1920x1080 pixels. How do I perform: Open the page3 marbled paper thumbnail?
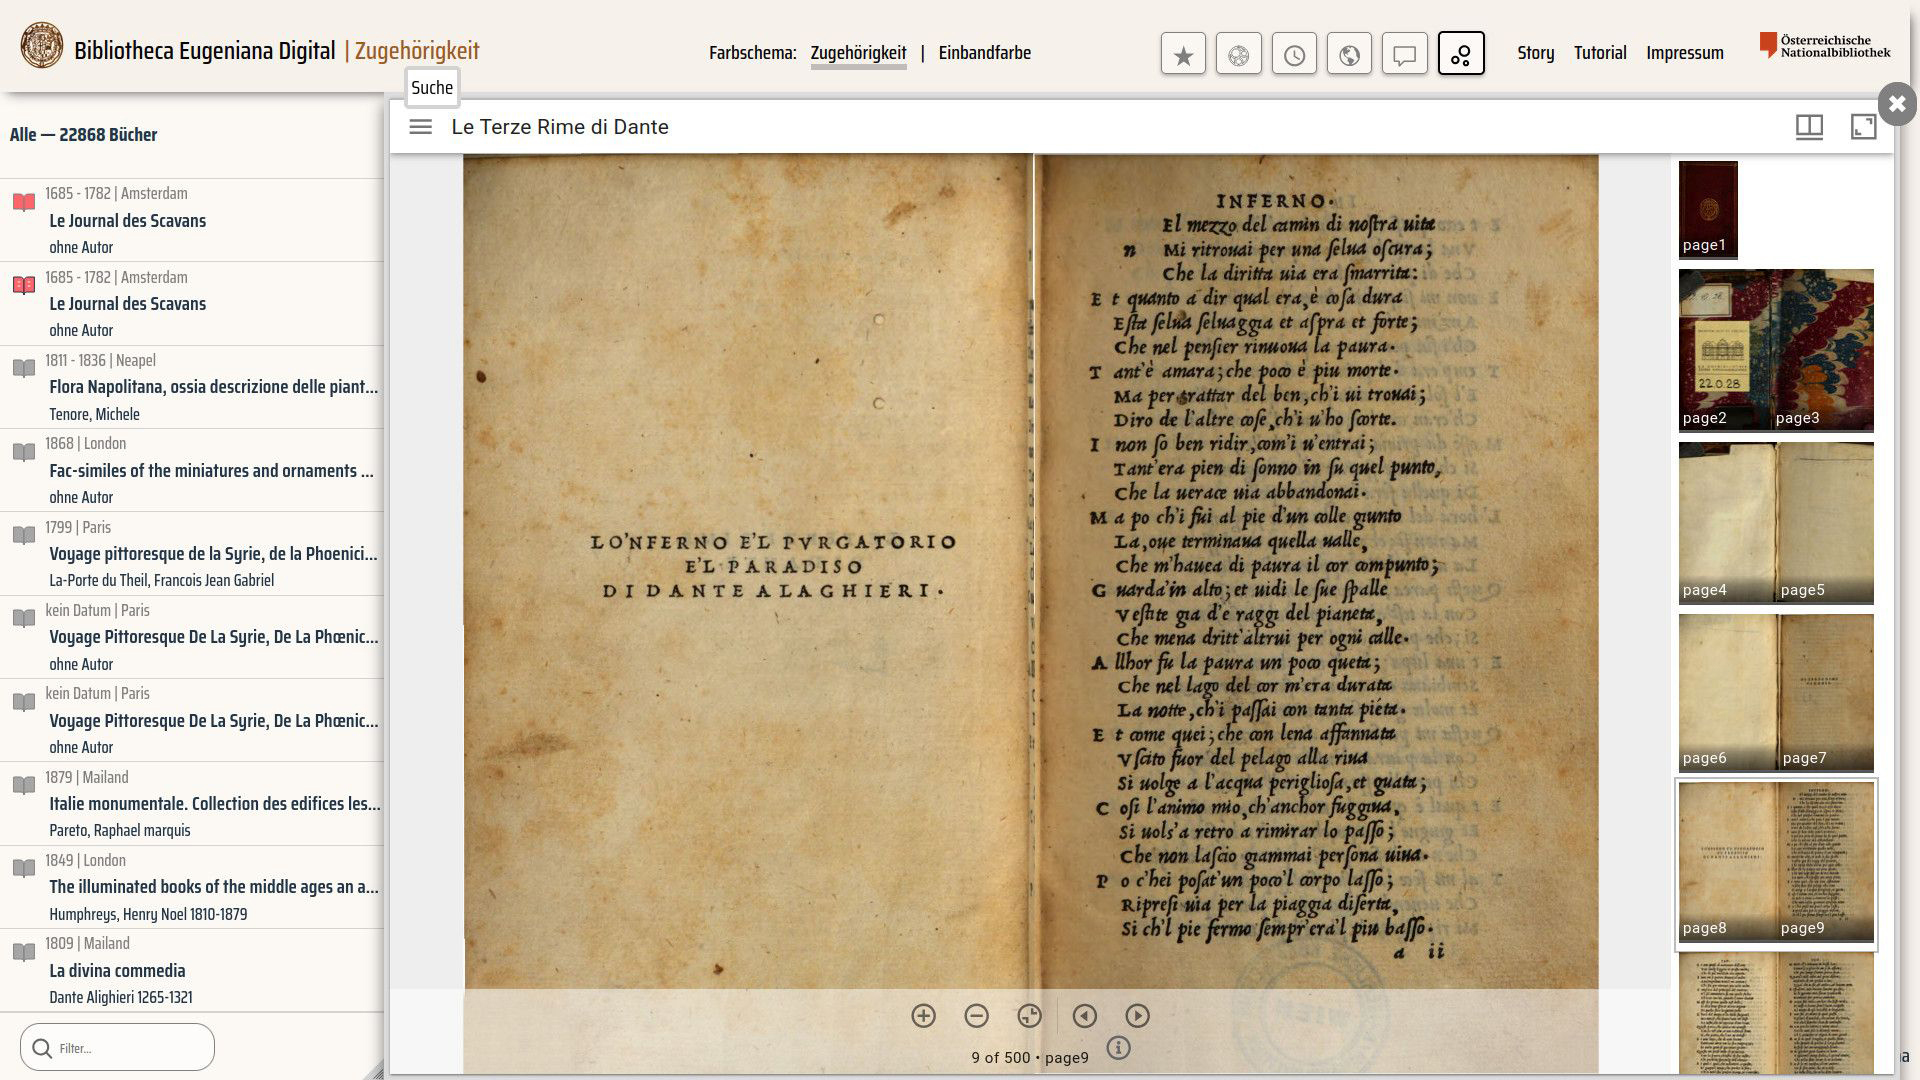[1823, 350]
